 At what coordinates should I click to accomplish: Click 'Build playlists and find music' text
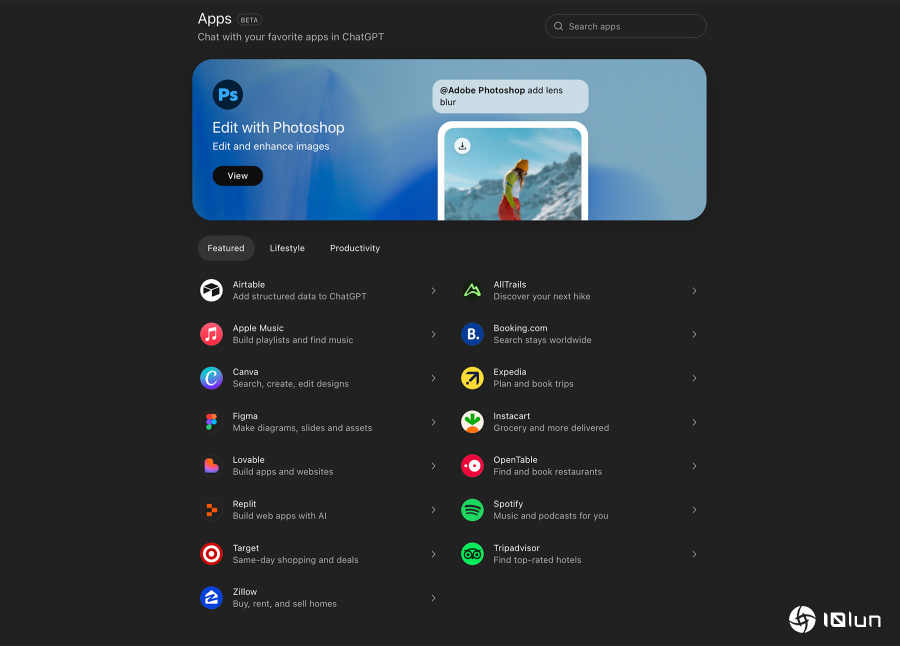(x=293, y=340)
